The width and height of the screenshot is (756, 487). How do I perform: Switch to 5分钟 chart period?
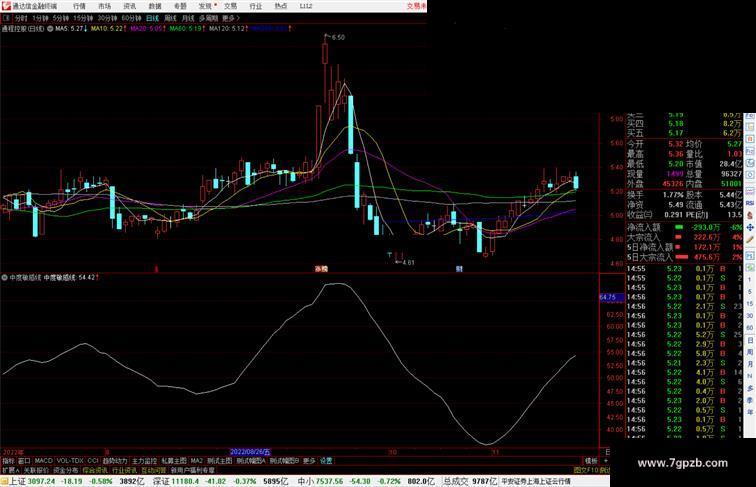tap(61, 18)
